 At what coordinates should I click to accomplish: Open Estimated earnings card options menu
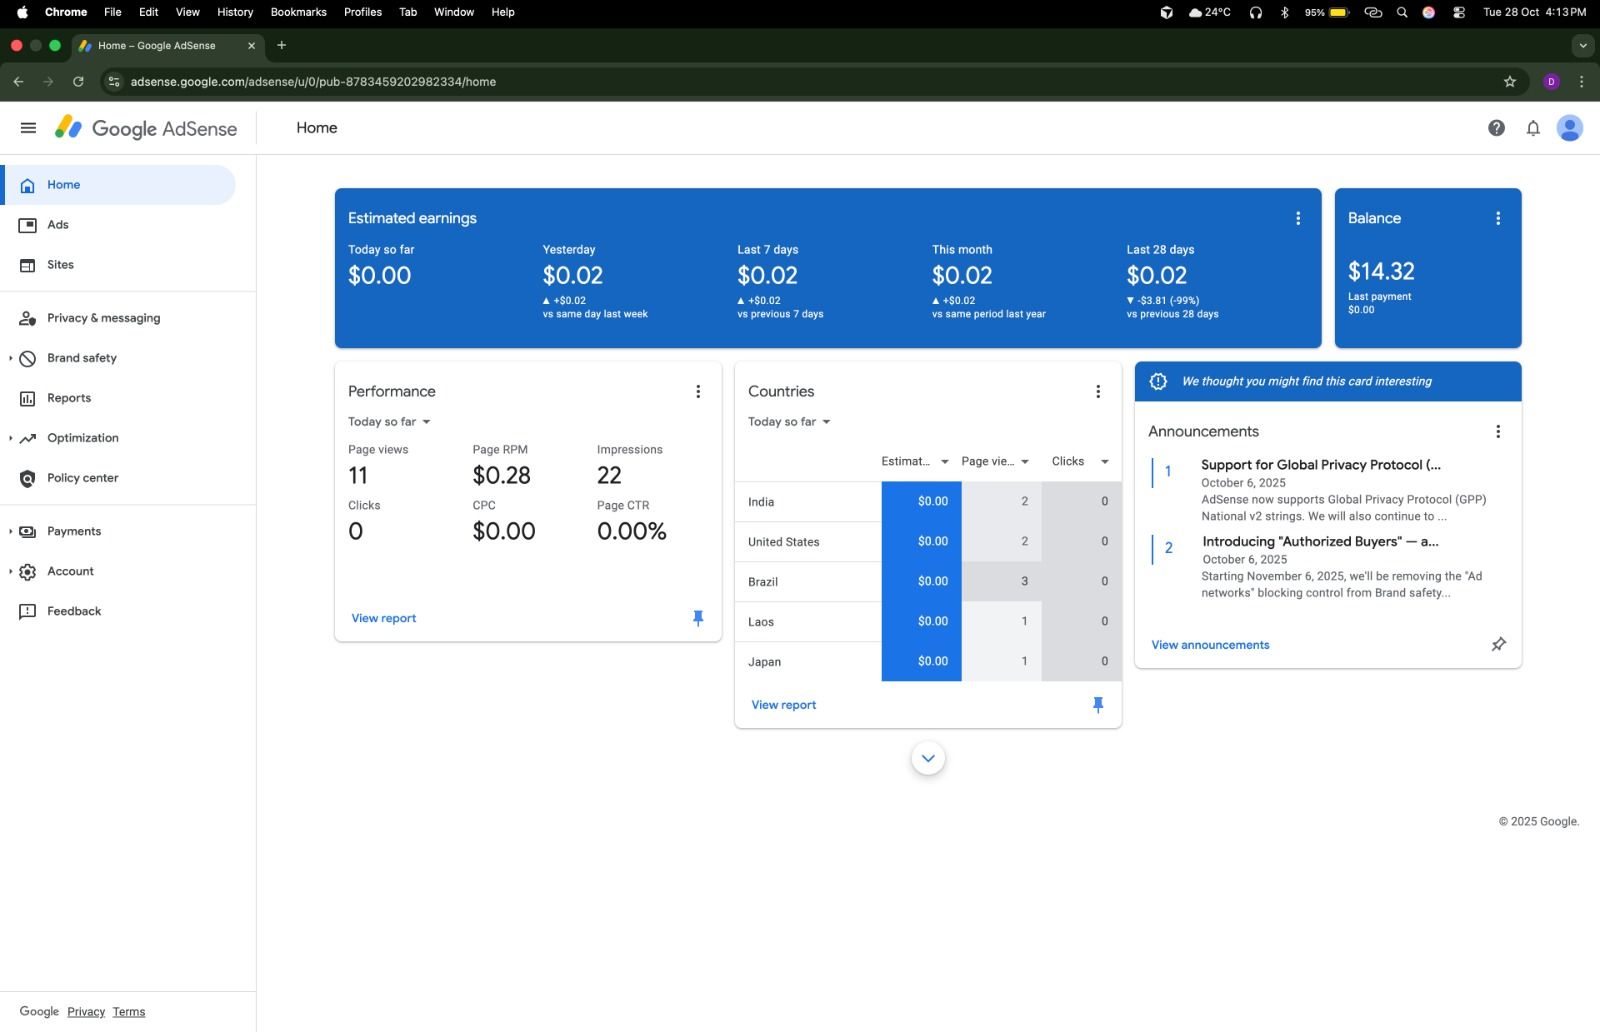[1298, 218]
